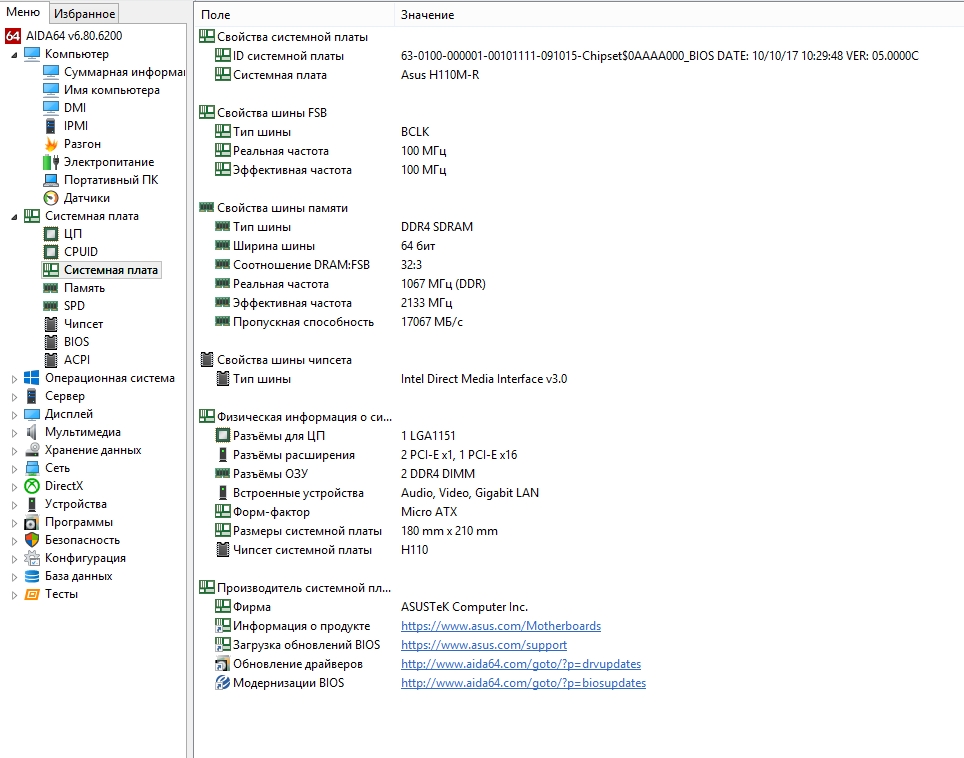Click the Безопасность shield icon
Image resolution: width=964 pixels, height=758 pixels.
32,540
